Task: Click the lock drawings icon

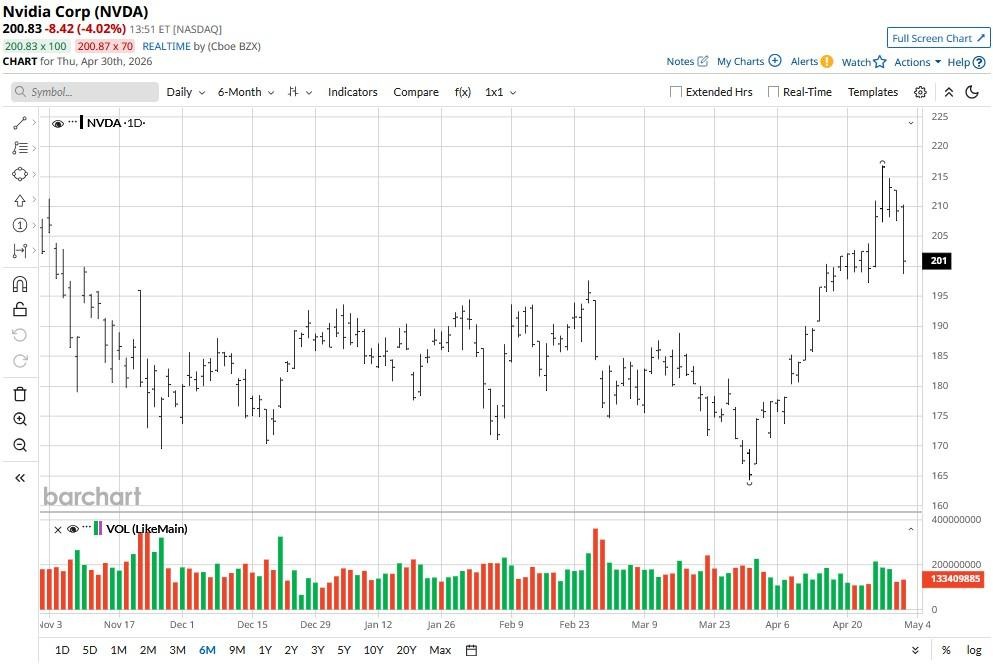Action: click(20, 309)
